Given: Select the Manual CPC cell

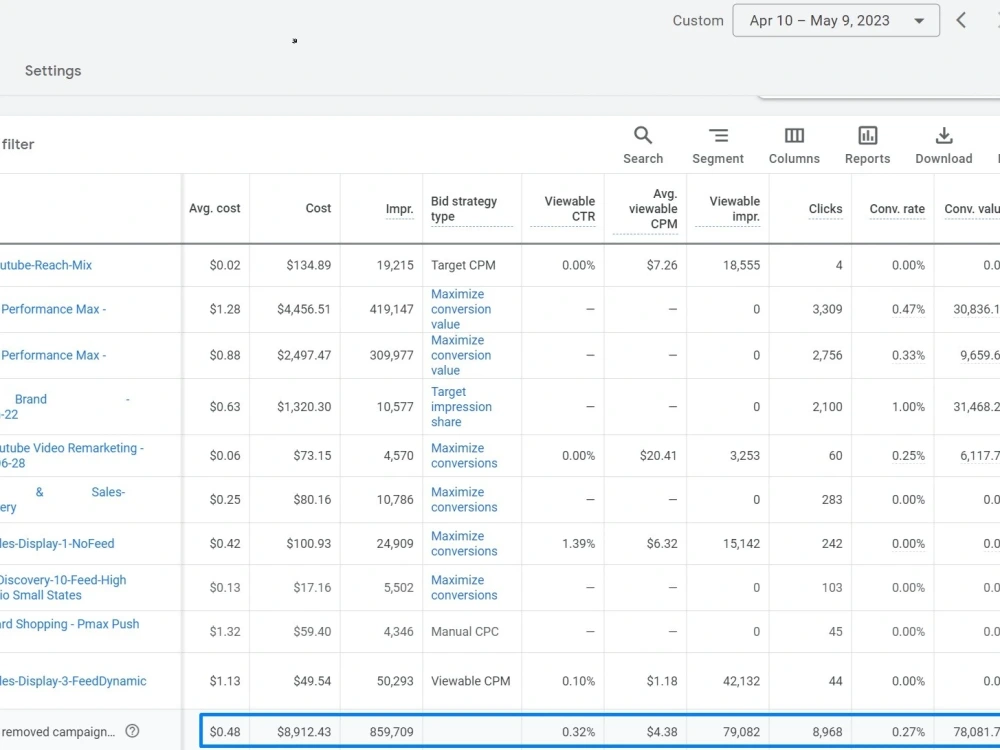Looking at the screenshot, I should [465, 631].
